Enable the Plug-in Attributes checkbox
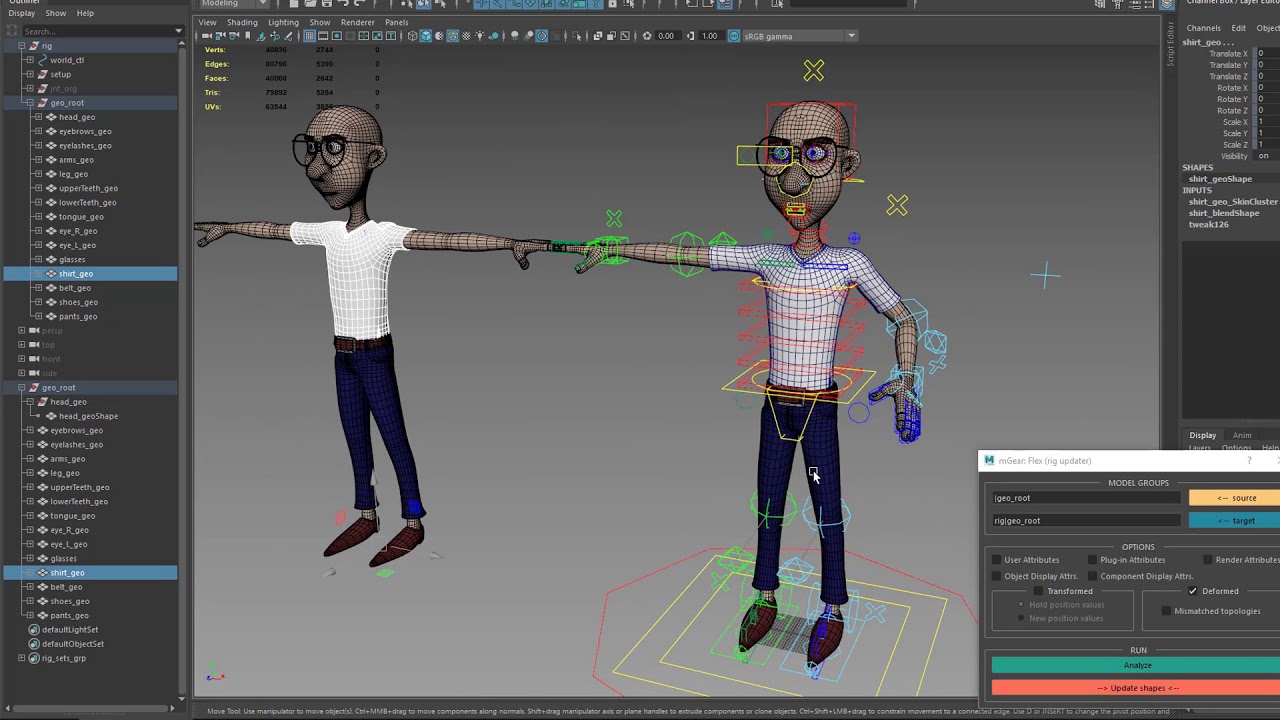Screen dimensions: 1280x720 (x=1092, y=560)
